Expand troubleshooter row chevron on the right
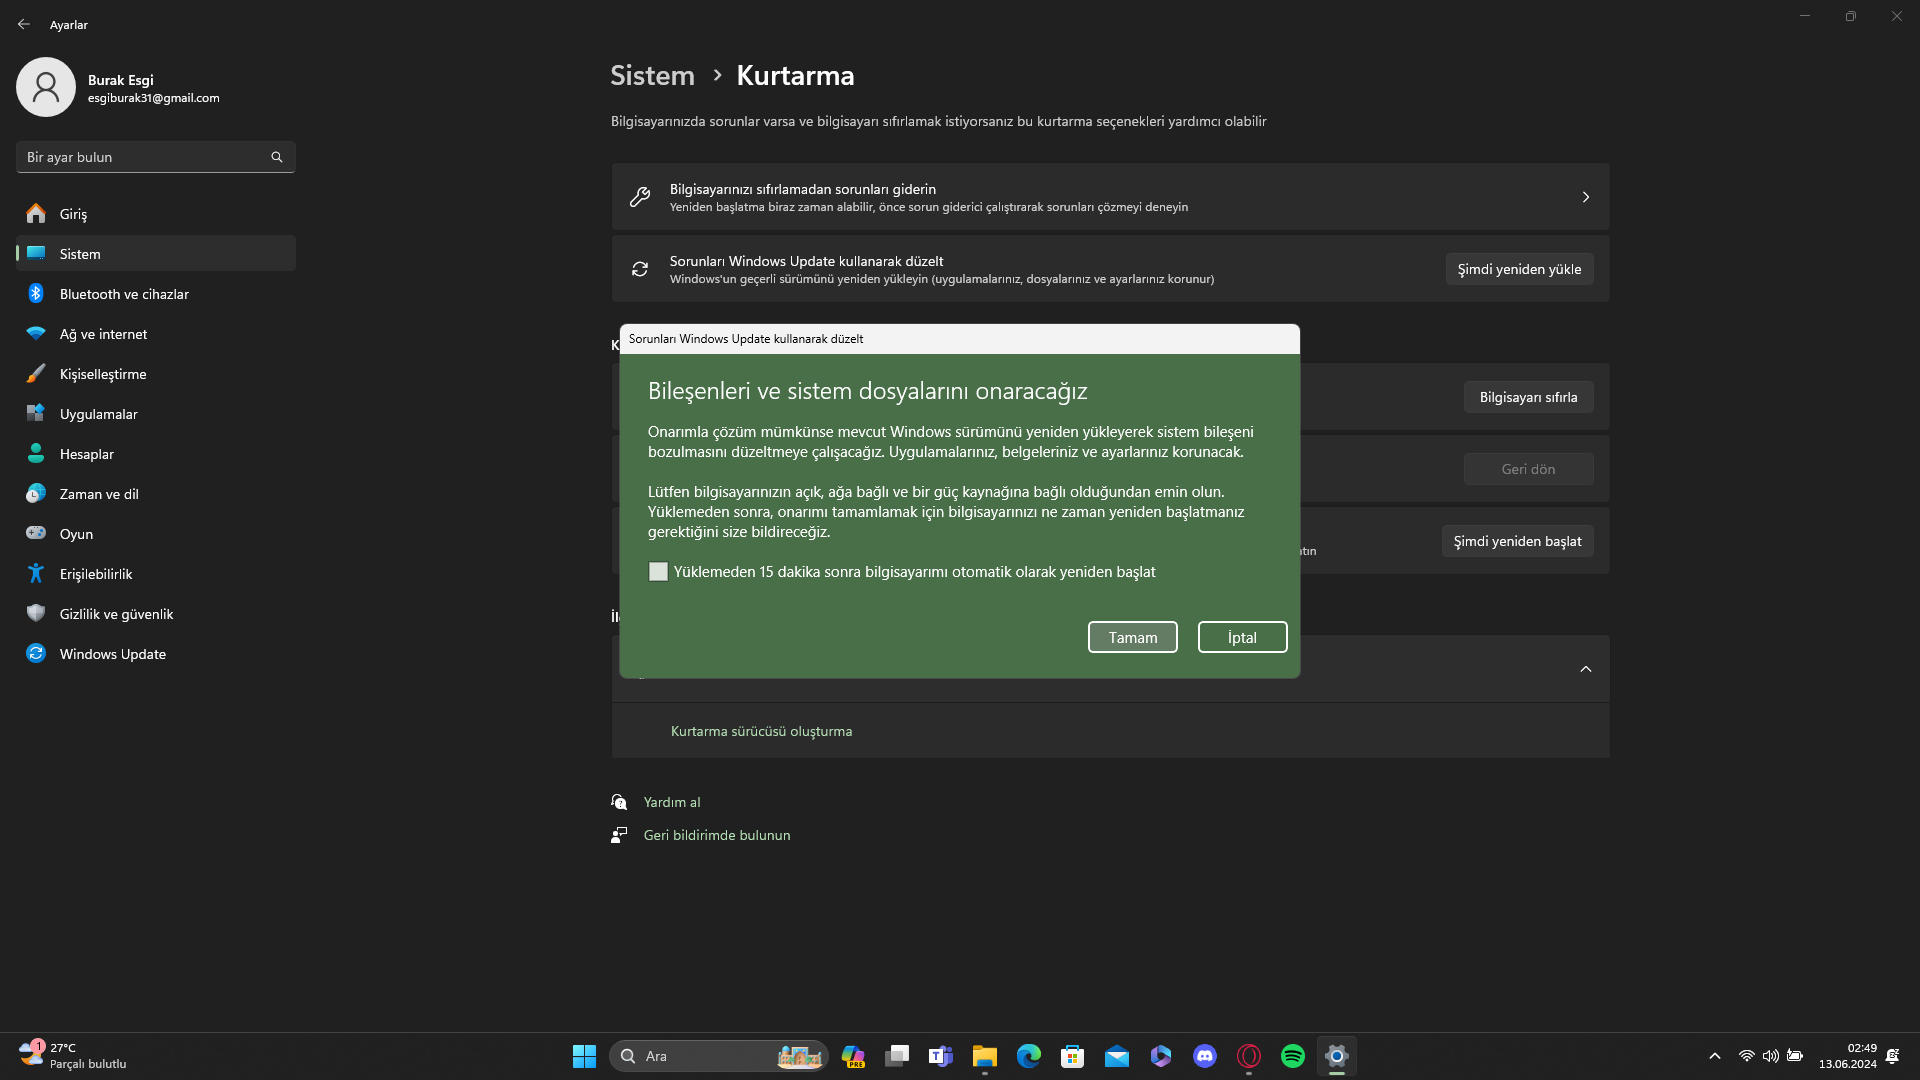Screen dimensions: 1920x1080 [x=1585, y=197]
